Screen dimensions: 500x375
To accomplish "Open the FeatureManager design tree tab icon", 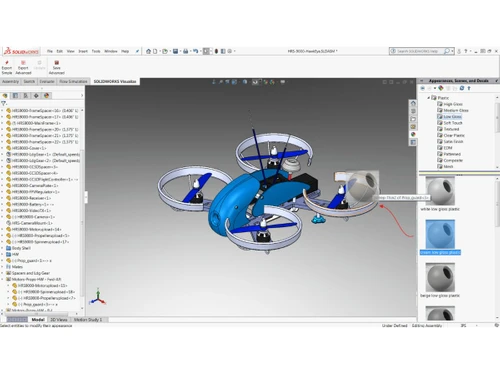I will click(x=5, y=96).
